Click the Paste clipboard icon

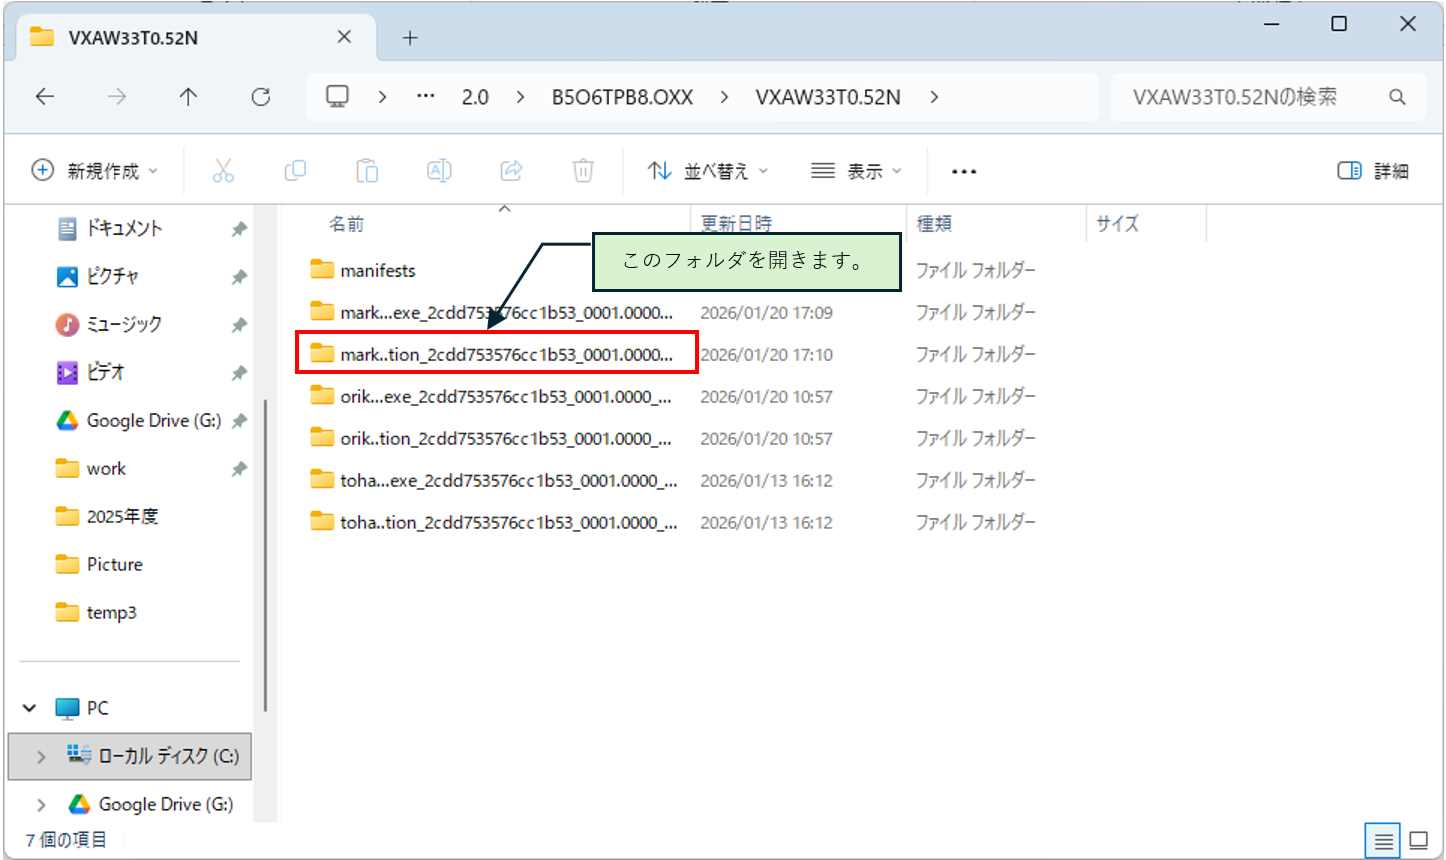coord(367,171)
